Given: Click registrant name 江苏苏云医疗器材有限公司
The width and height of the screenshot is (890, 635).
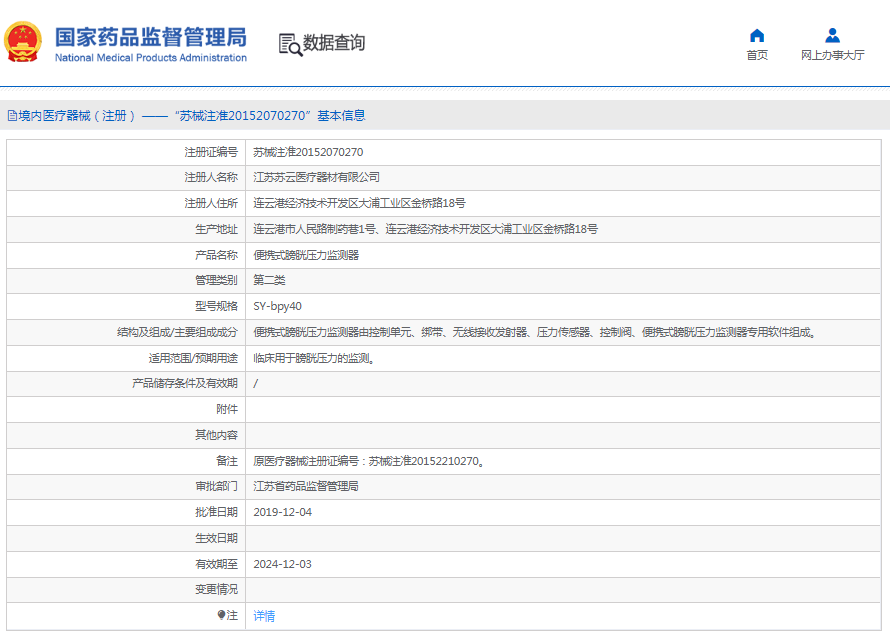Looking at the screenshot, I should pos(316,177).
